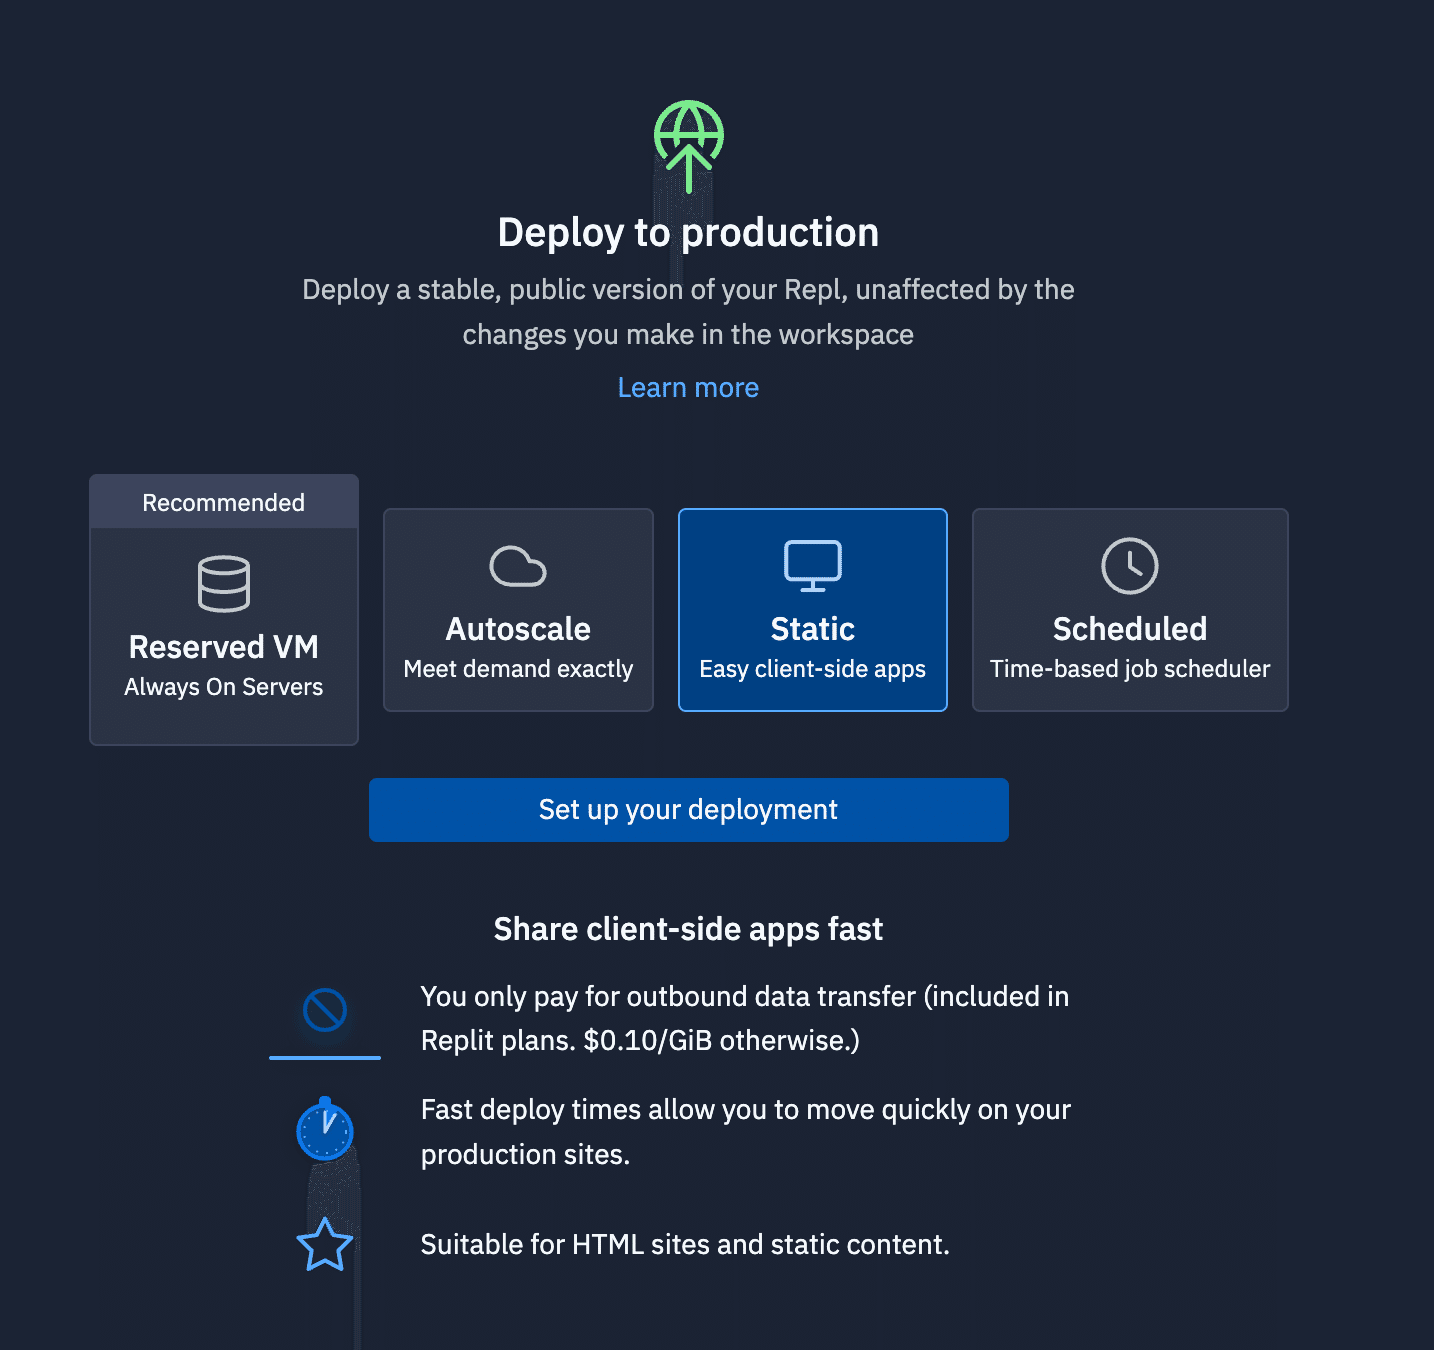Open the Learn more link
Screen dimensions: 1434x1350
pyautogui.click(x=688, y=387)
